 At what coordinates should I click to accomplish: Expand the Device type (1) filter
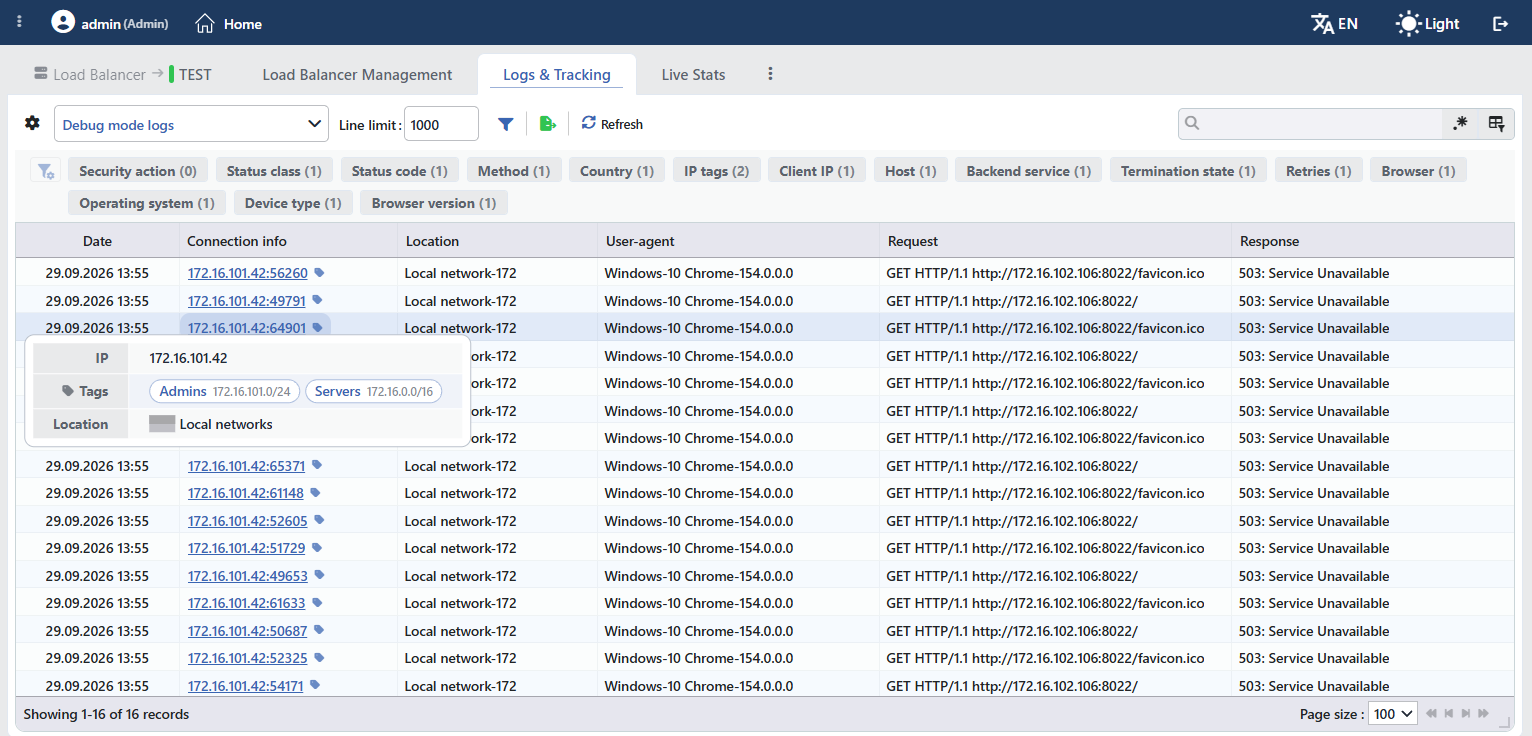click(x=293, y=203)
